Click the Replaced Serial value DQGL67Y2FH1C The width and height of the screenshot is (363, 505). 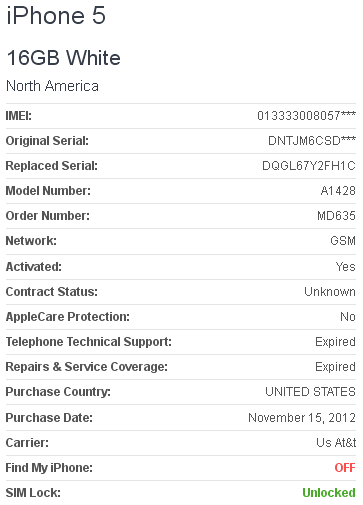[309, 166]
